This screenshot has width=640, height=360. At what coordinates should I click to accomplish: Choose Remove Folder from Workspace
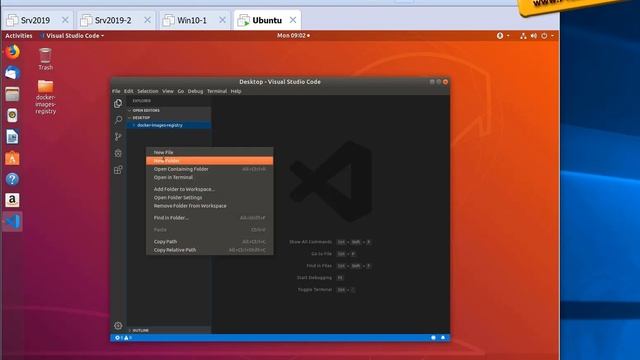pos(209,206)
